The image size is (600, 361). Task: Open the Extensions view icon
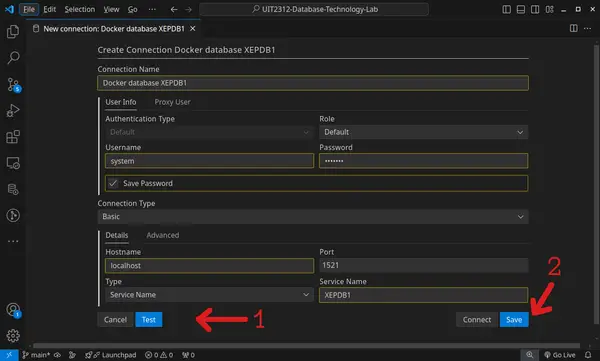13,137
